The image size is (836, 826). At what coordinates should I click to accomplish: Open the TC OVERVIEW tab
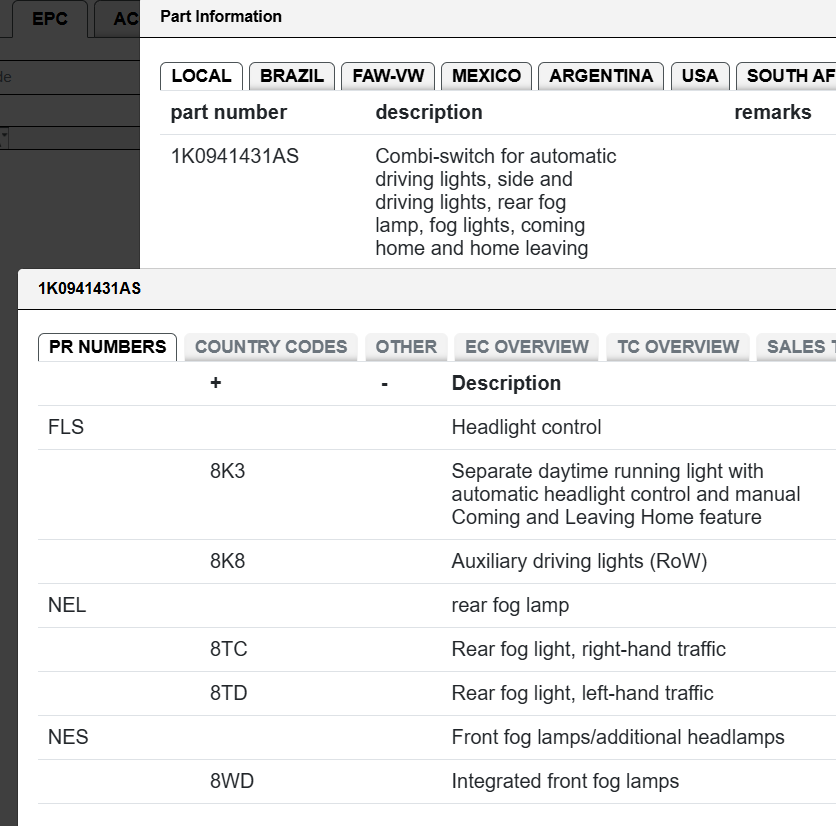(678, 347)
